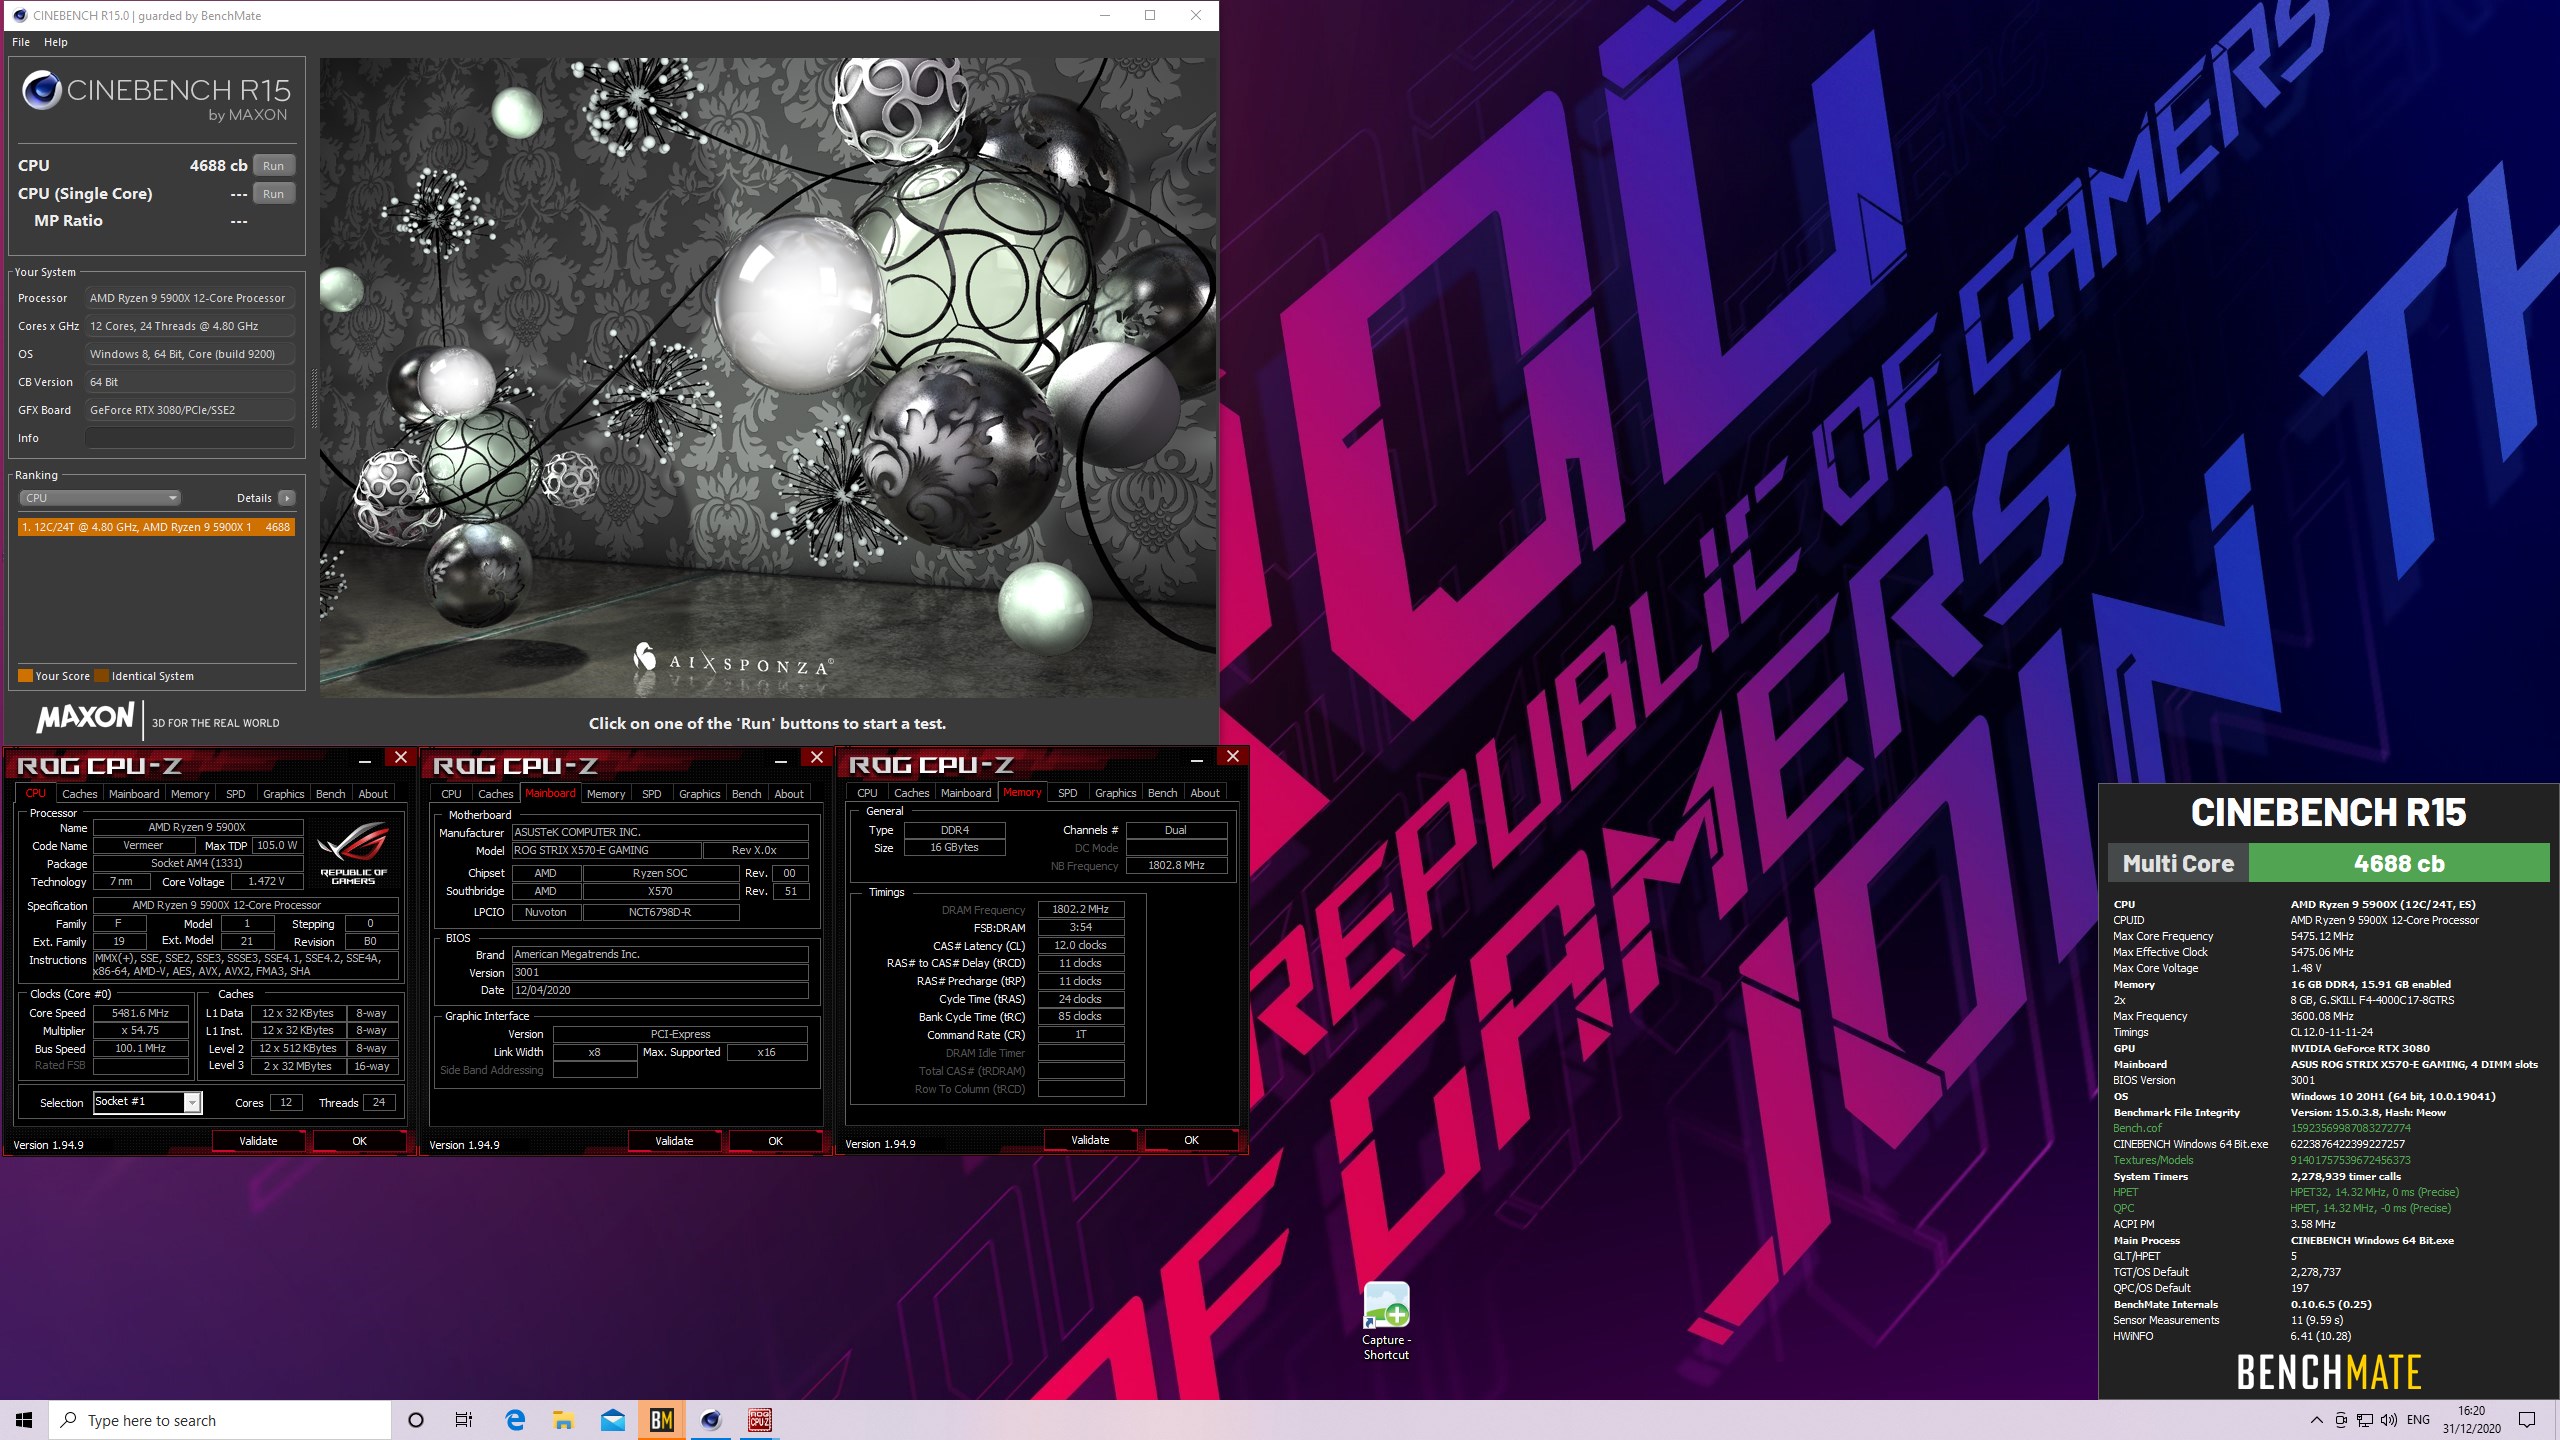The height and width of the screenshot is (1440, 2560).
Task: Show hidden system tray icons
Action: pyautogui.click(x=2316, y=1420)
